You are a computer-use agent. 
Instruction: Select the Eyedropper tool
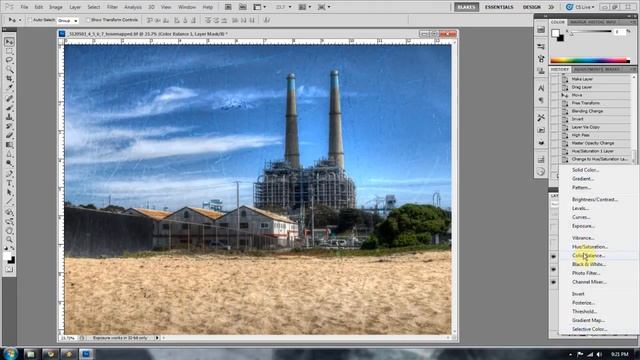pyautogui.click(x=9, y=87)
